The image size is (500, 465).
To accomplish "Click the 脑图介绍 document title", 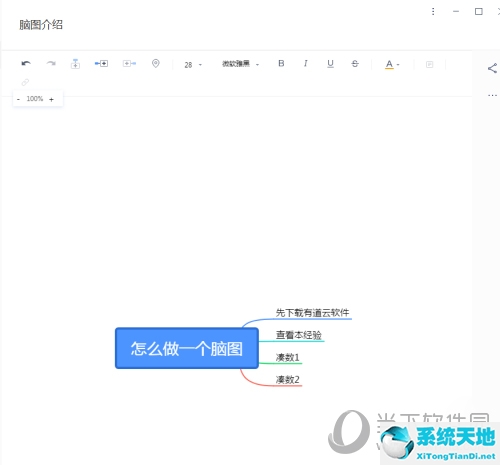I will (x=41, y=25).
